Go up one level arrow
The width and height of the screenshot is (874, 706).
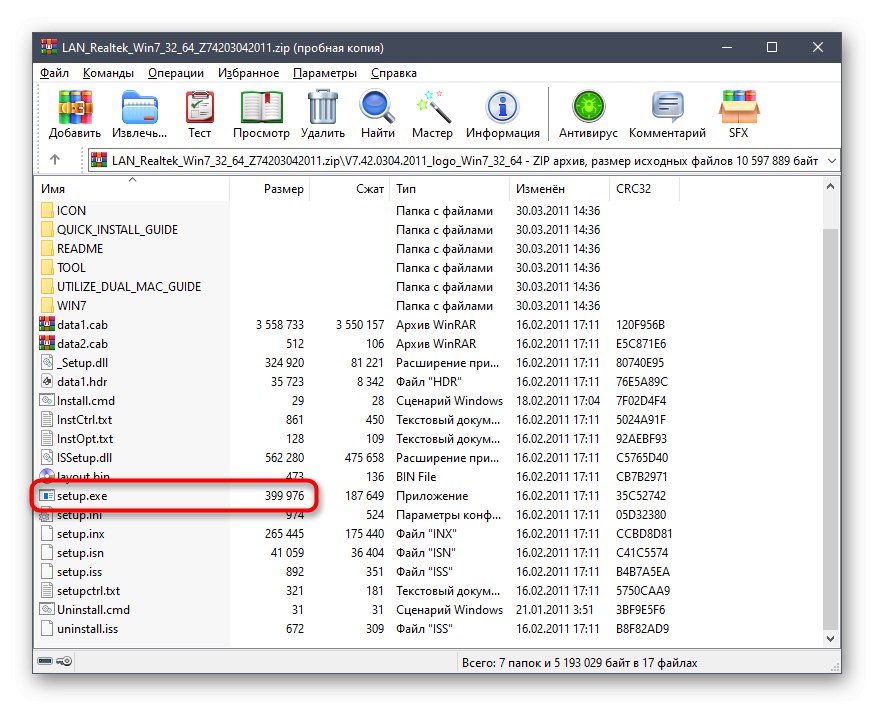55,160
